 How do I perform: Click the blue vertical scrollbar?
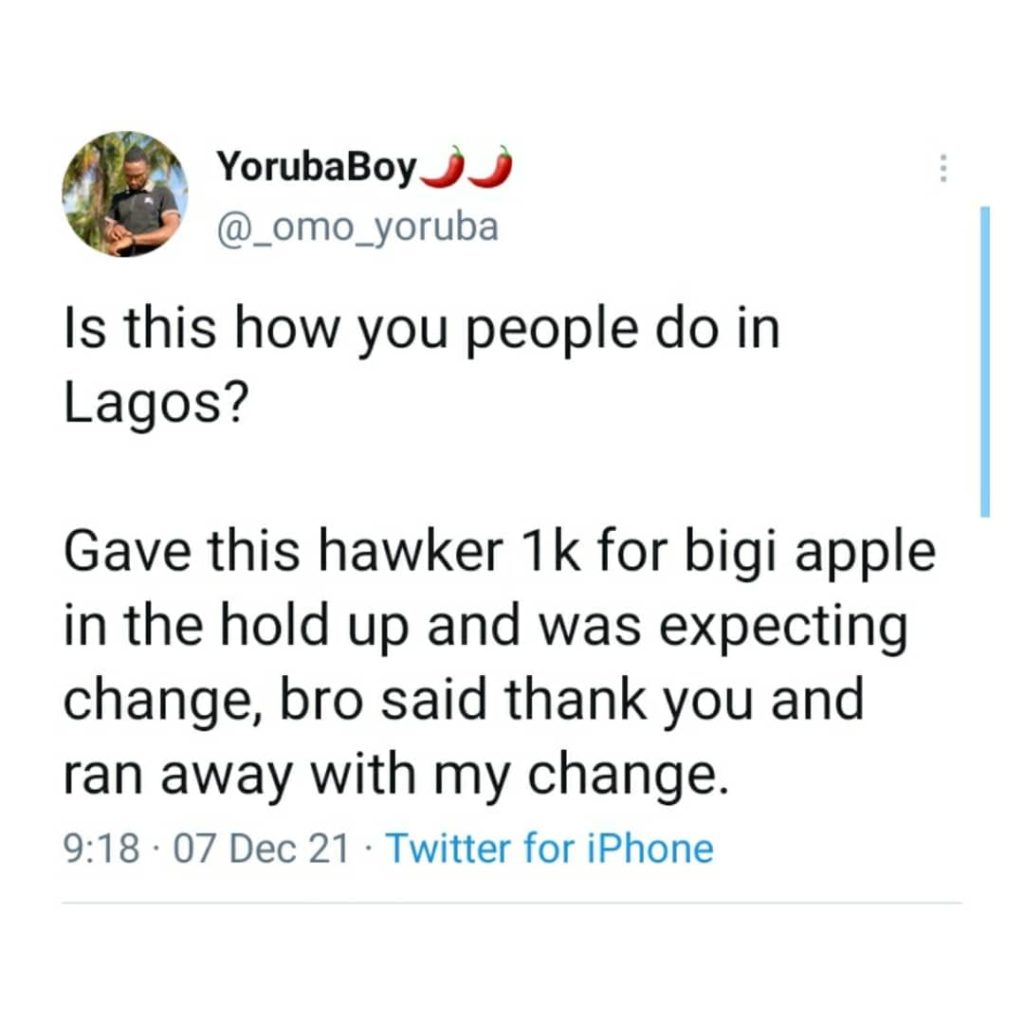[x=985, y=360]
